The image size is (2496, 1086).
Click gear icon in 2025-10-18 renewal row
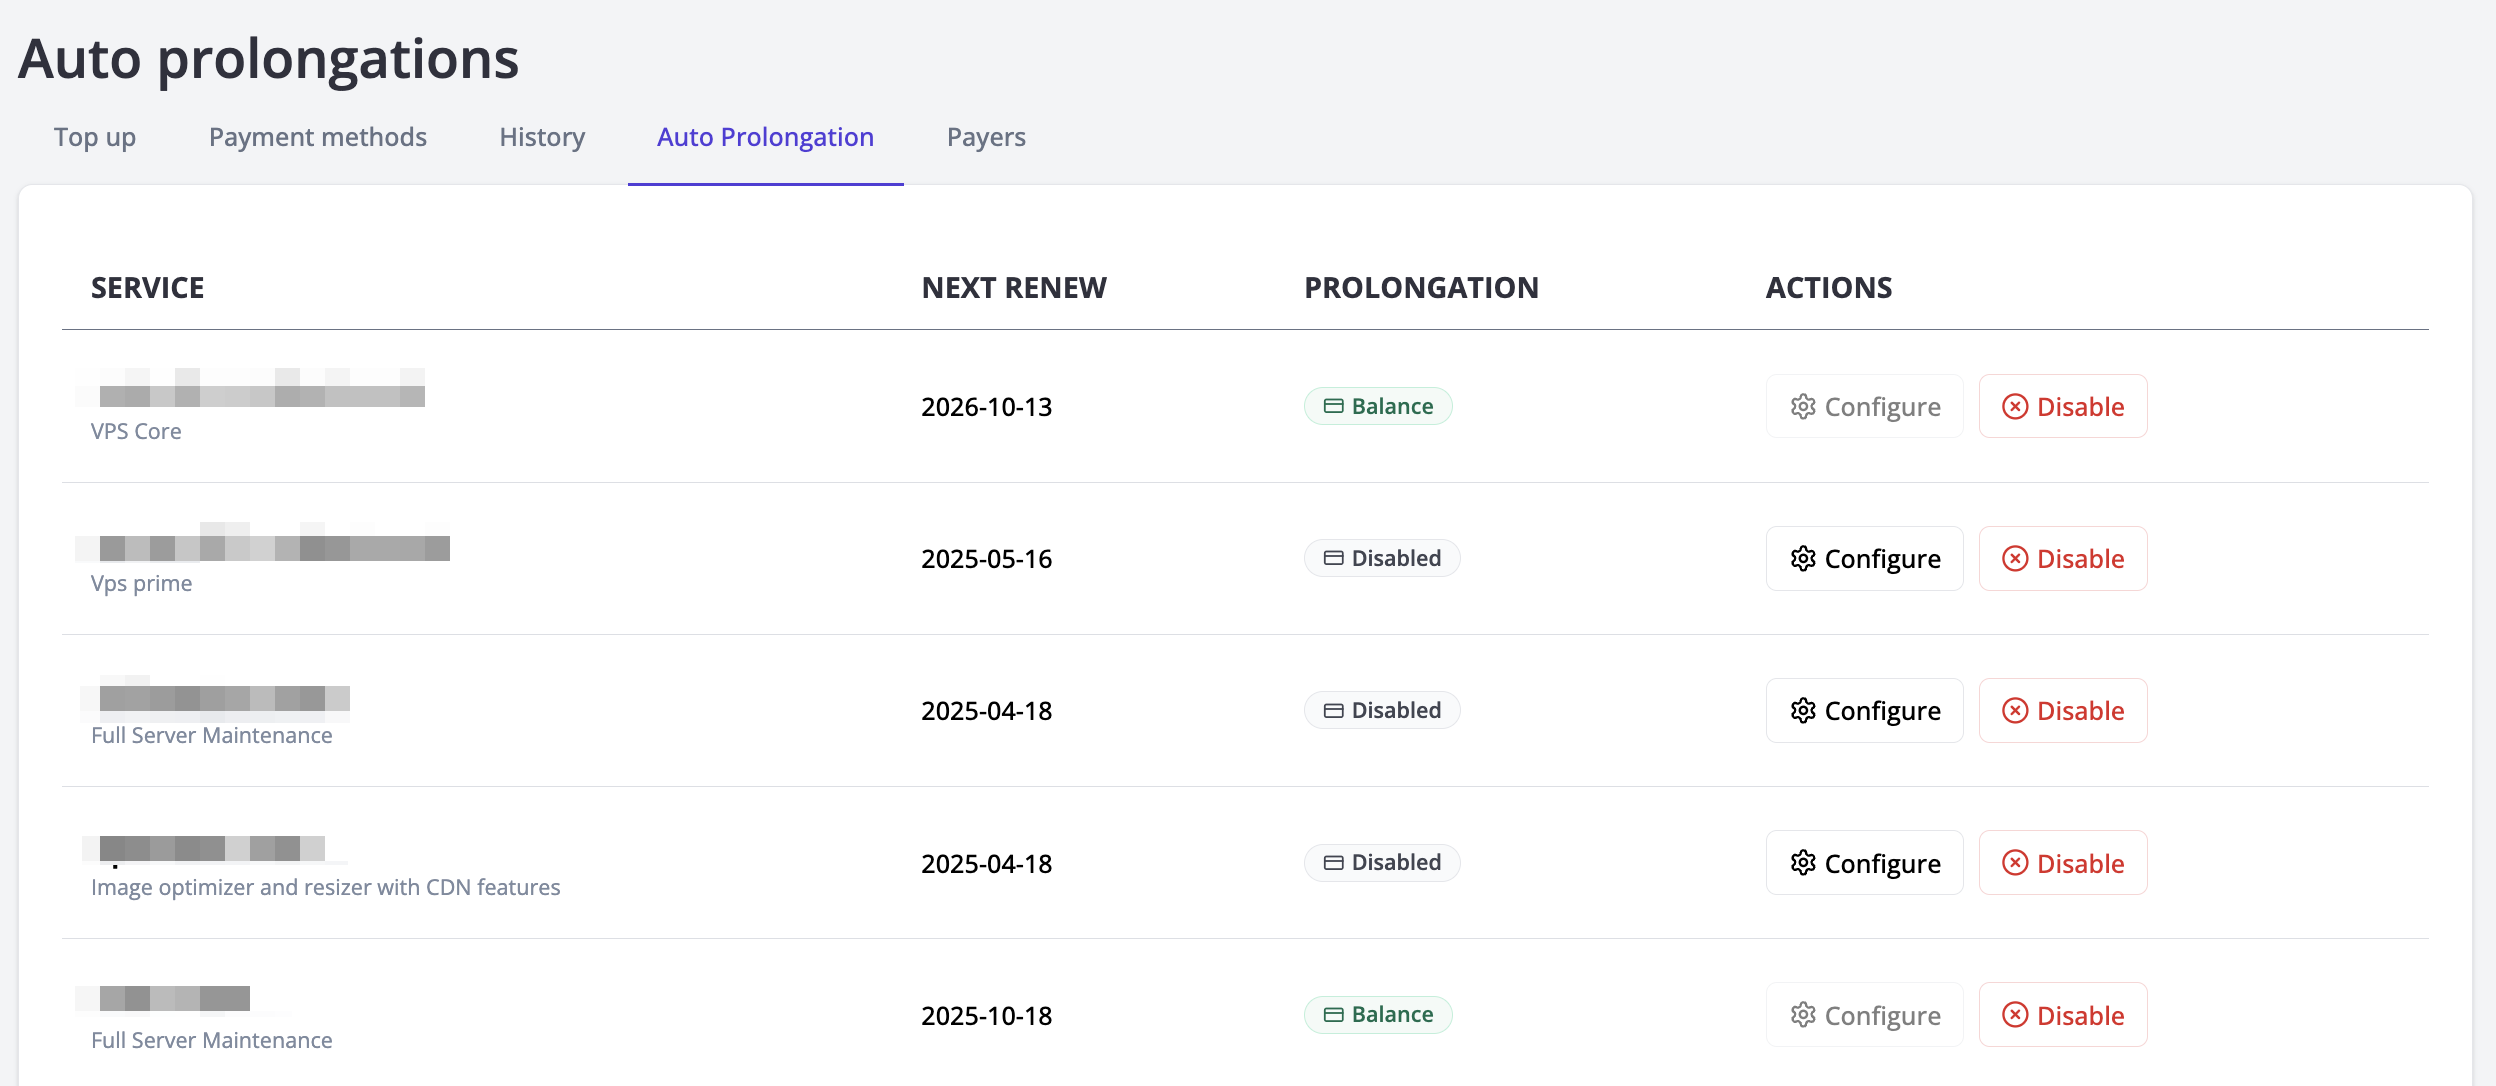pos(1802,1015)
